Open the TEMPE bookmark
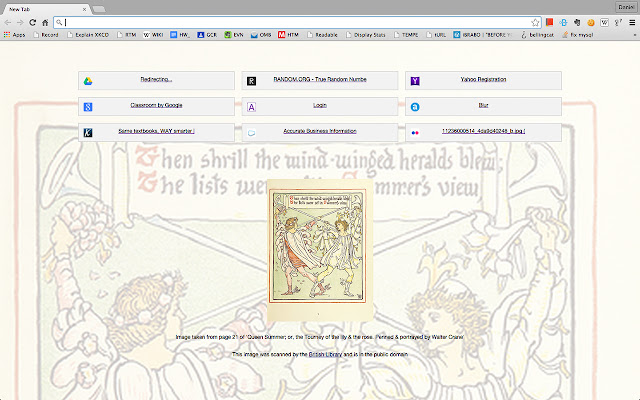 [x=406, y=35]
